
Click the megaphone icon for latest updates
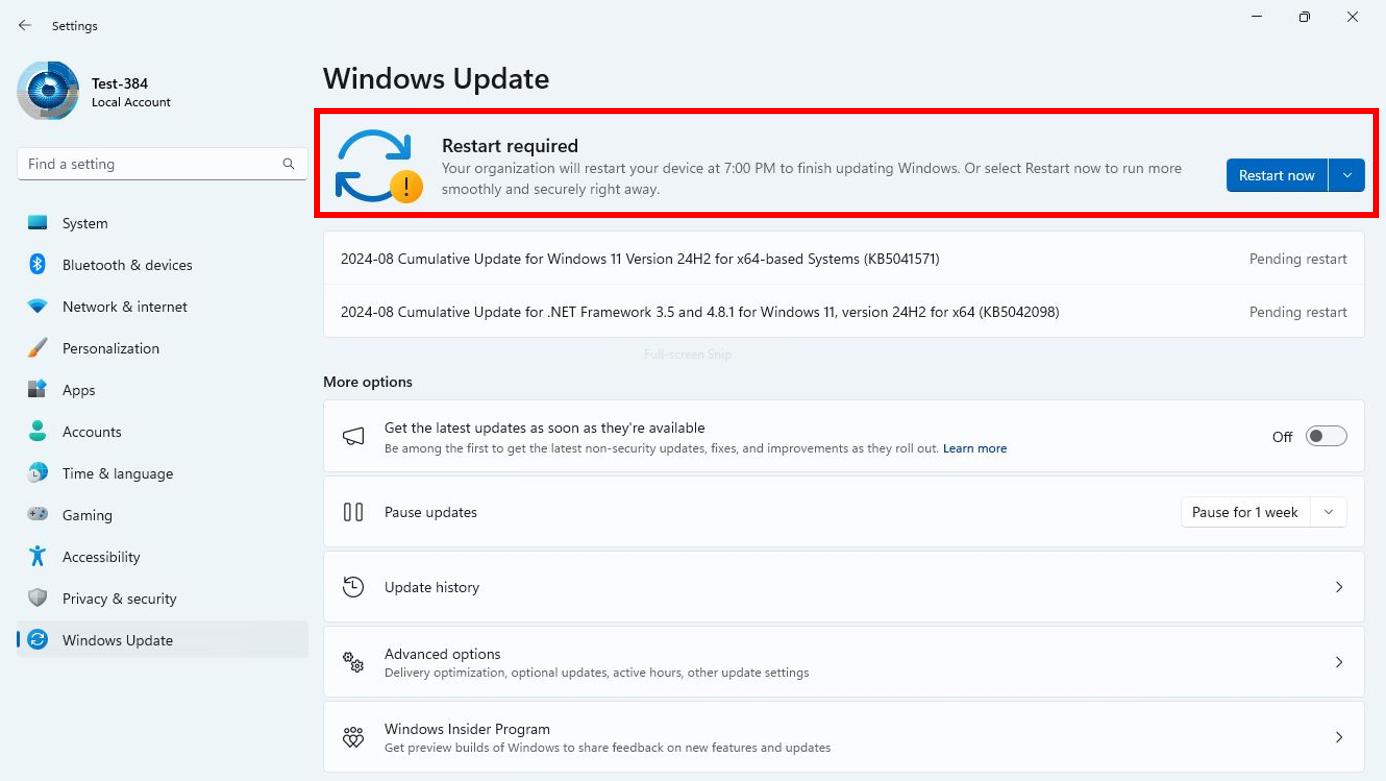pyautogui.click(x=353, y=437)
